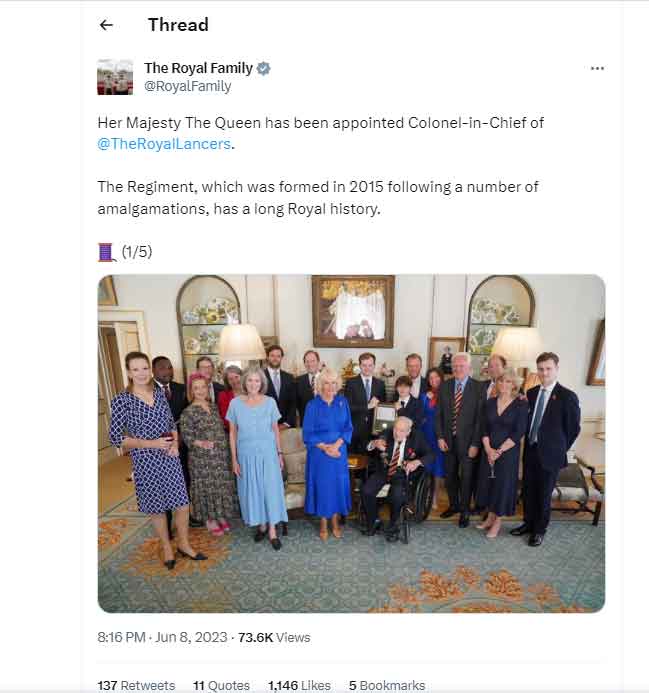Click the Thread page heading
649x693 pixels.
pyautogui.click(x=178, y=25)
